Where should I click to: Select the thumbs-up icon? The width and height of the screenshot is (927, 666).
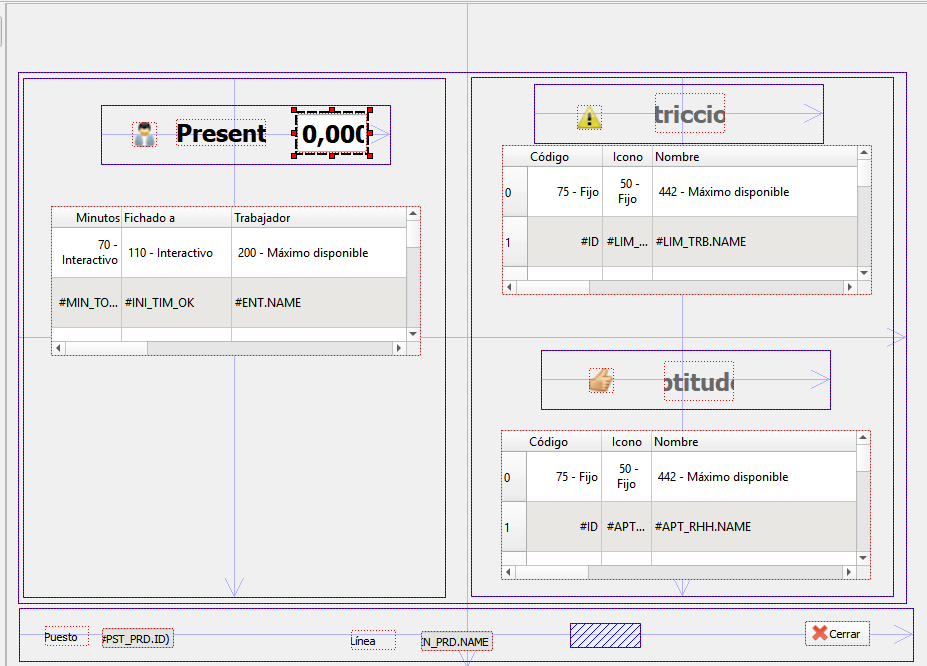[601, 380]
